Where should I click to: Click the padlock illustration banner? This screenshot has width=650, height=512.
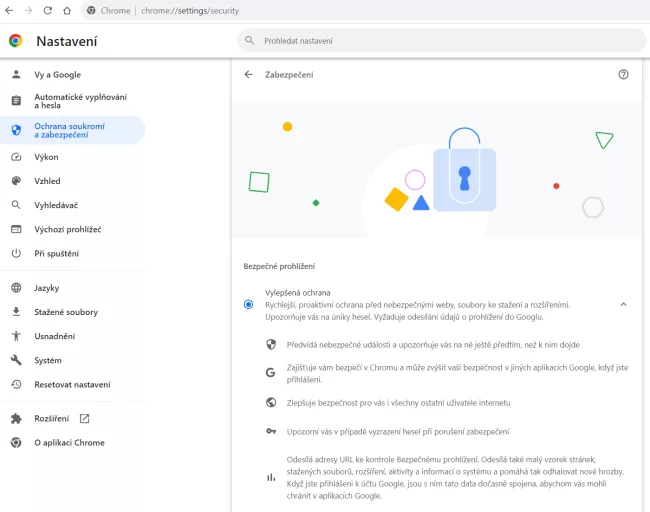(437, 170)
